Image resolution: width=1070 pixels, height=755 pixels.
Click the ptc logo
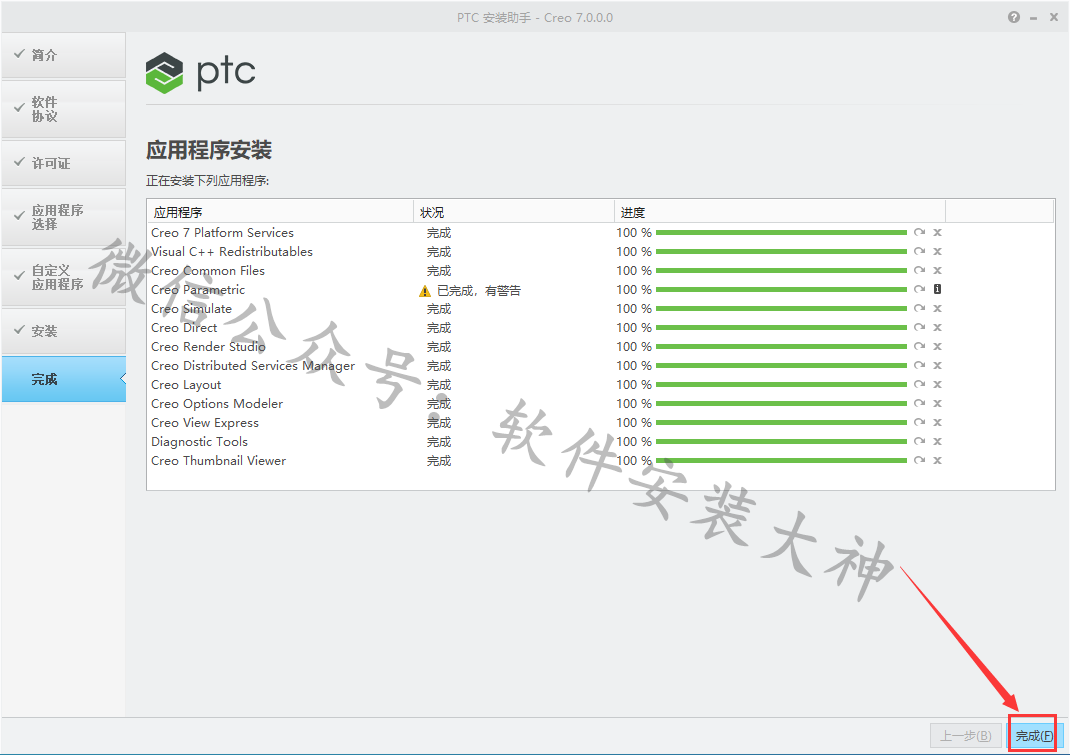(x=201, y=72)
